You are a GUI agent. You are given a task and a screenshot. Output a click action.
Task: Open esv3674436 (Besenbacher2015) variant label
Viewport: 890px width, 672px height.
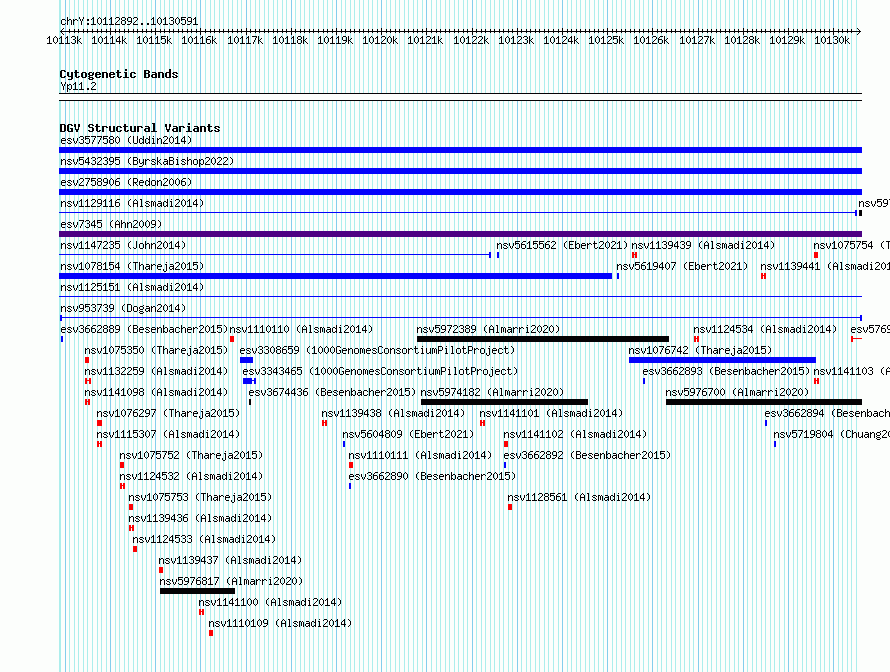click(x=333, y=392)
